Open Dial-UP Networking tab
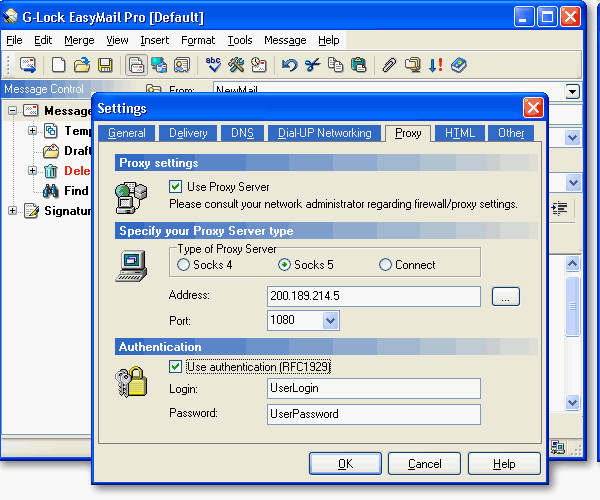 pyautogui.click(x=324, y=133)
